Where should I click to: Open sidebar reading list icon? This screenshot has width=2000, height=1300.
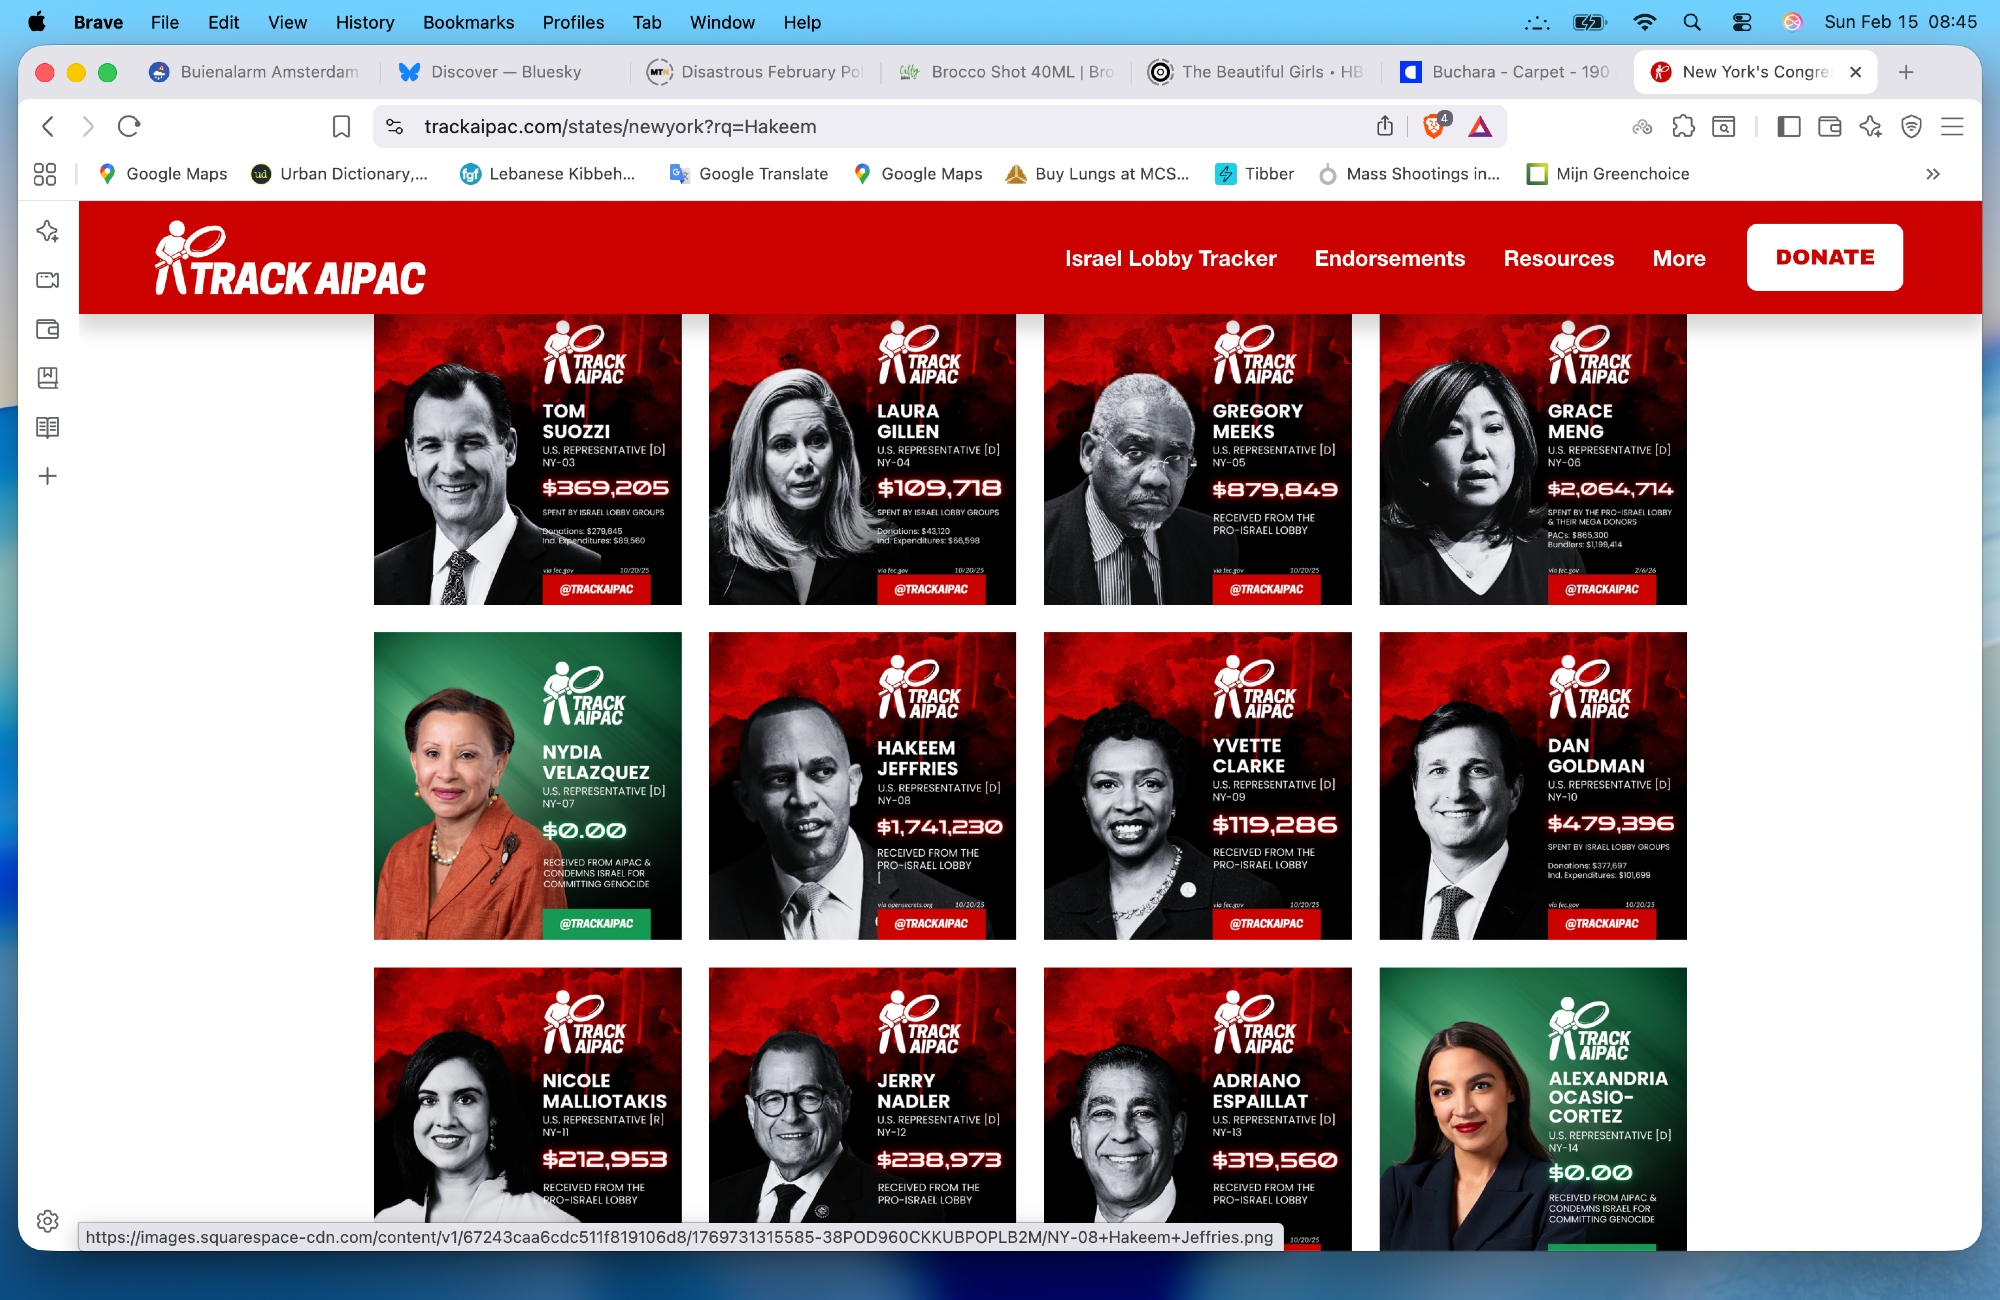47,427
